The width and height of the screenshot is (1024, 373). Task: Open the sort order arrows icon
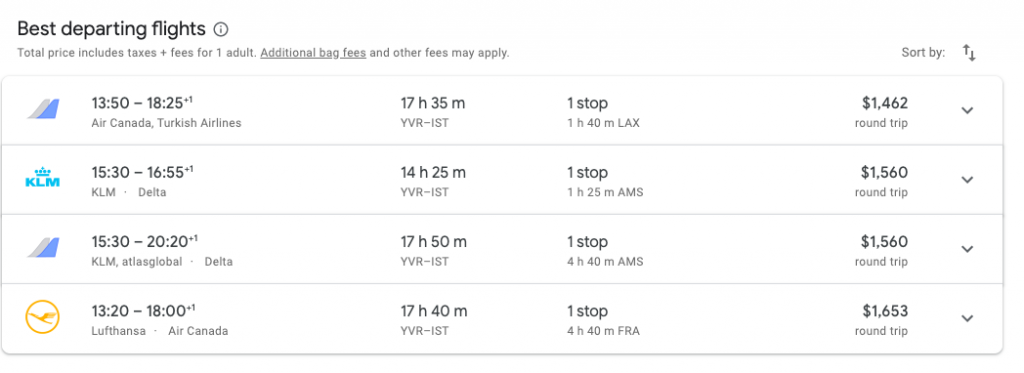point(969,53)
